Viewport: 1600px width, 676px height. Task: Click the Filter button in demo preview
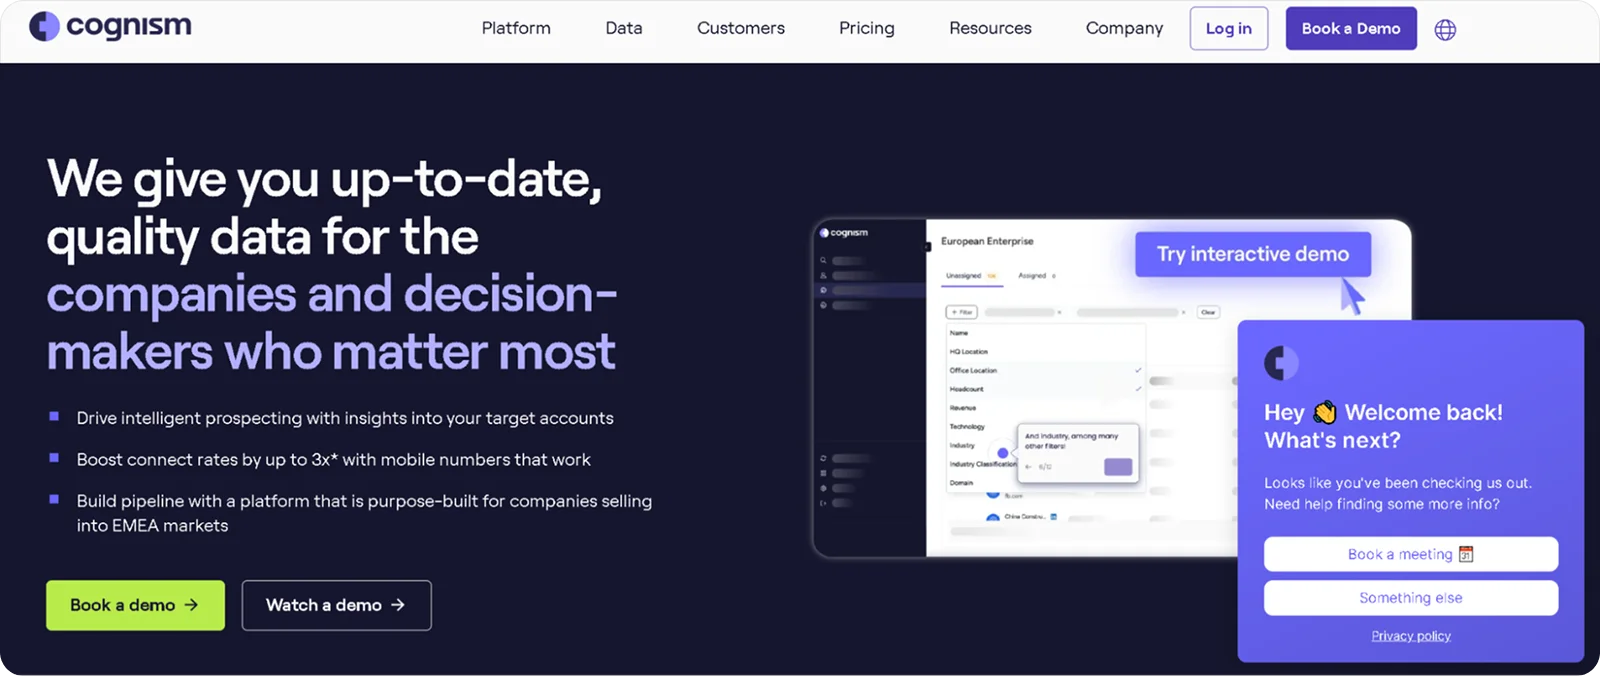coord(962,312)
